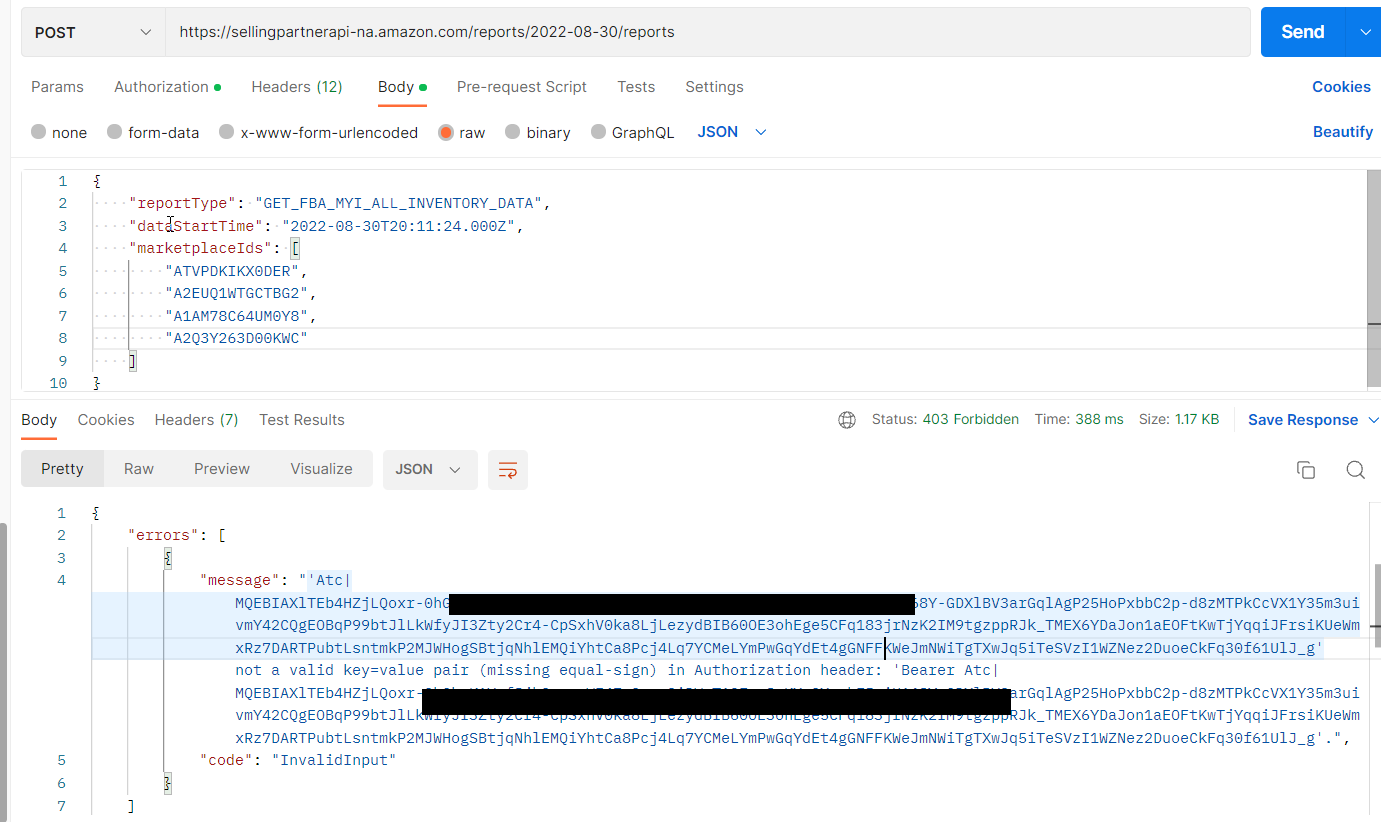Copy the response with the copy icon

pyautogui.click(x=1305, y=470)
